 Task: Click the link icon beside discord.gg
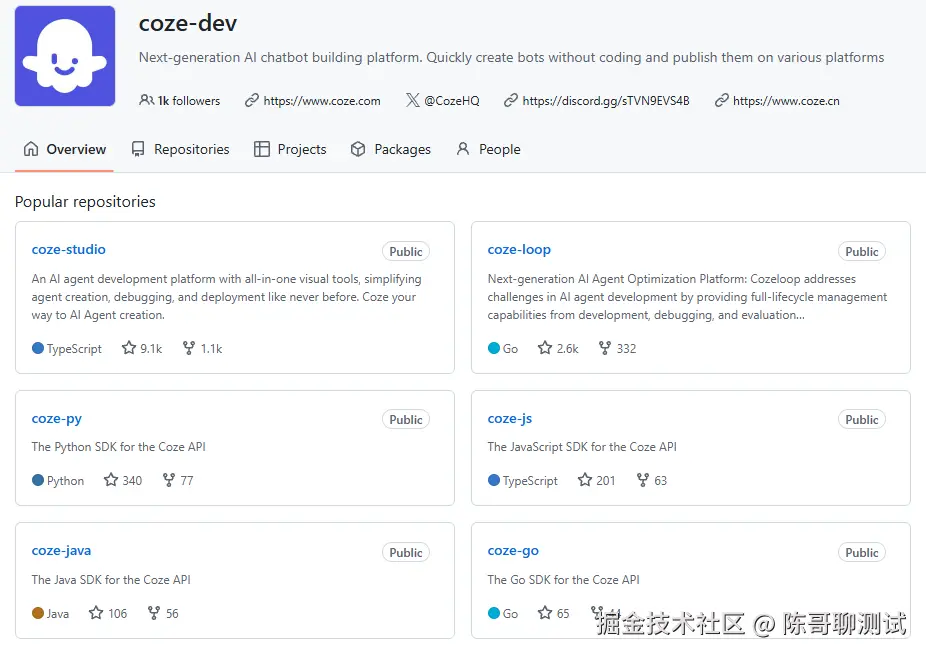pos(511,100)
